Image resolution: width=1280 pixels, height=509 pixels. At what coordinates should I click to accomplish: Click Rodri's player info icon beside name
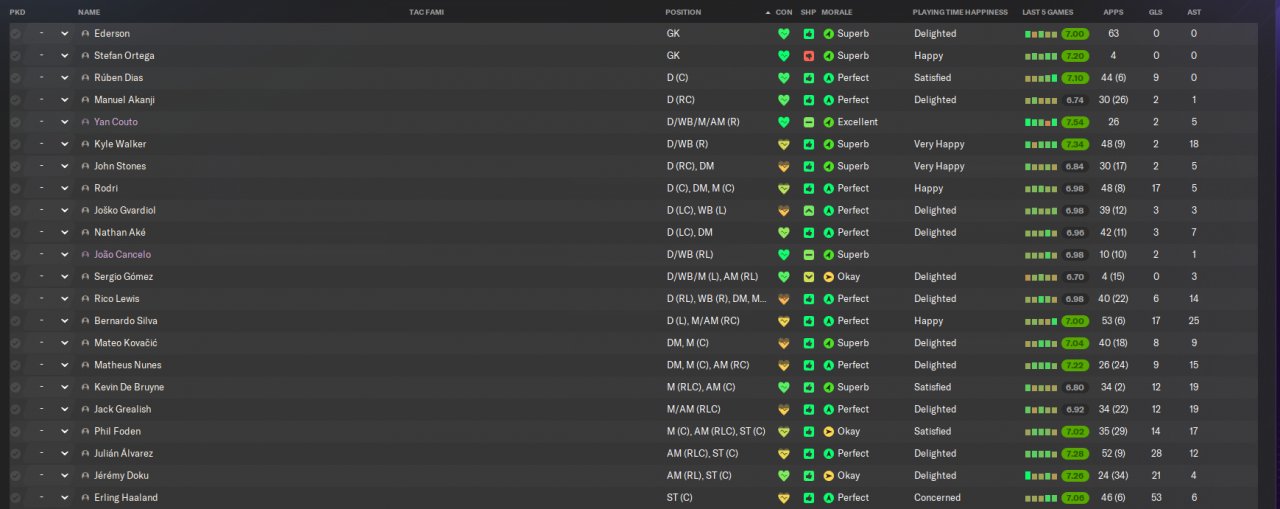tap(85, 188)
